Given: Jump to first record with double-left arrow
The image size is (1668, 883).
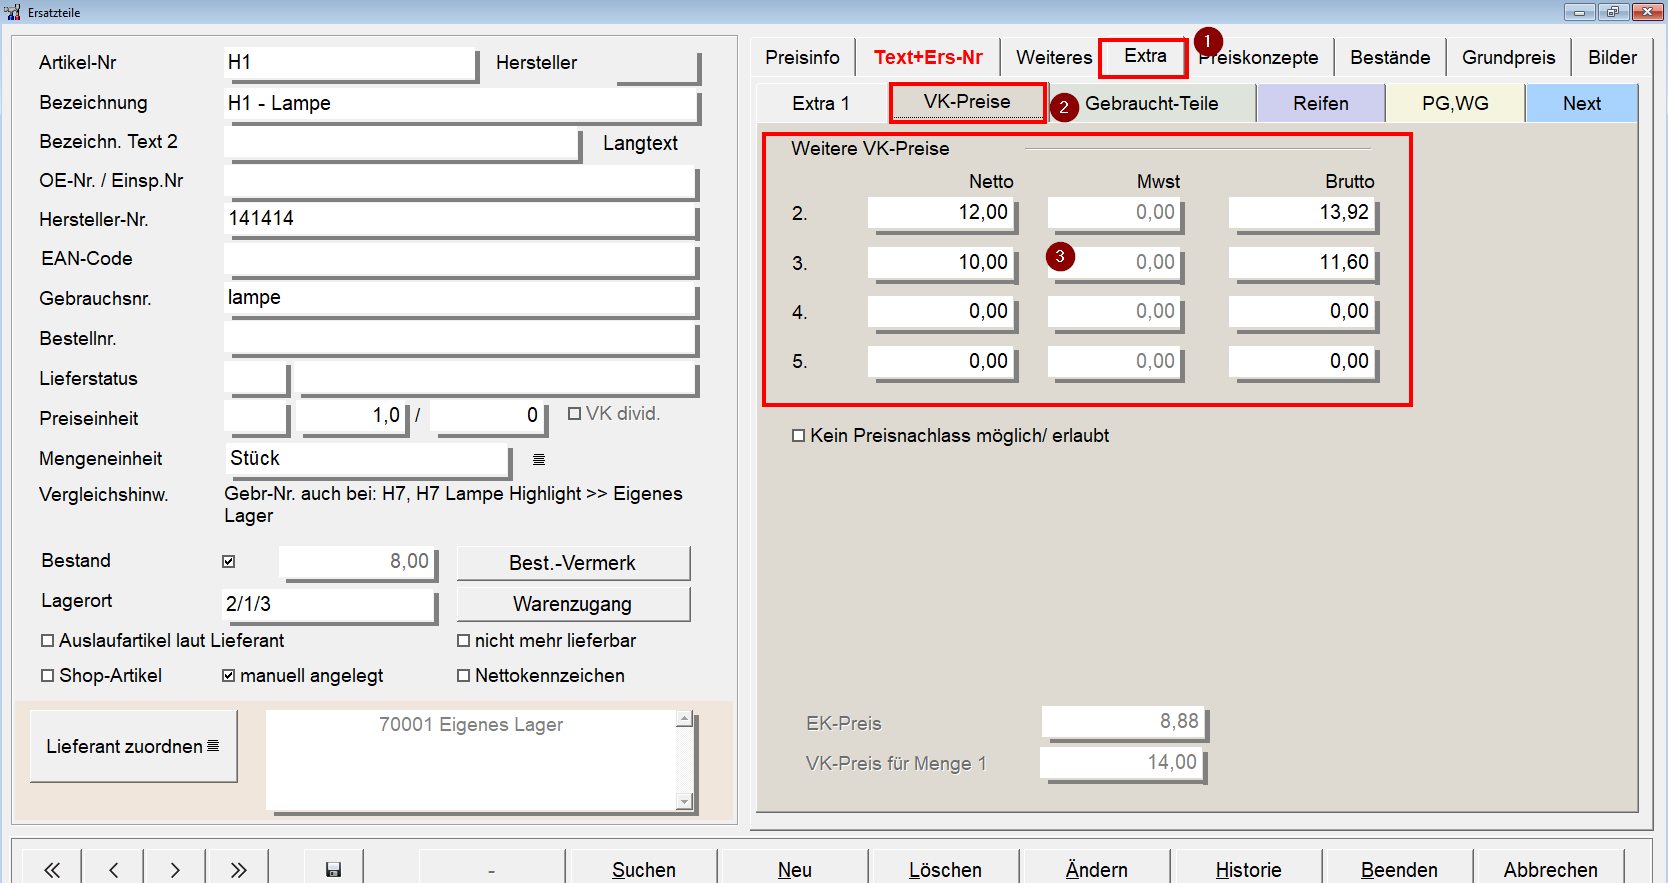Looking at the screenshot, I should [x=51, y=869].
